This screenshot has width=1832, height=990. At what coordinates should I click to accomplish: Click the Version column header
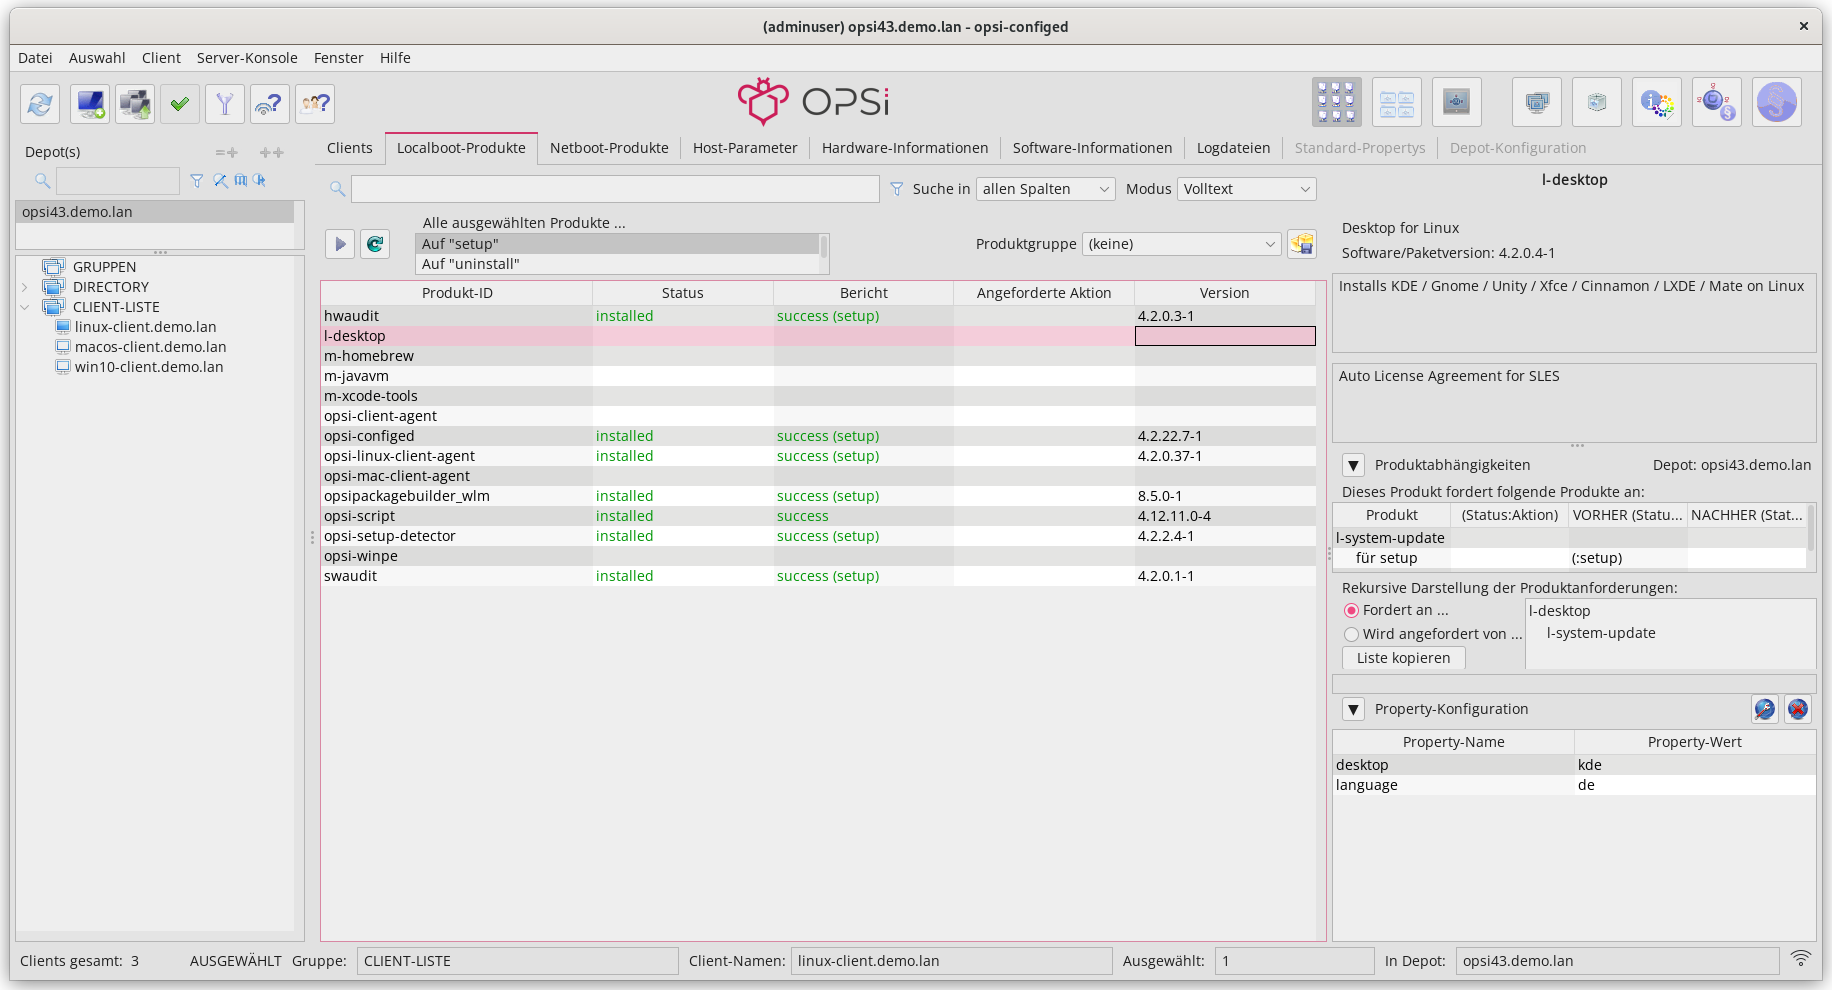[x=1225, y=293]
